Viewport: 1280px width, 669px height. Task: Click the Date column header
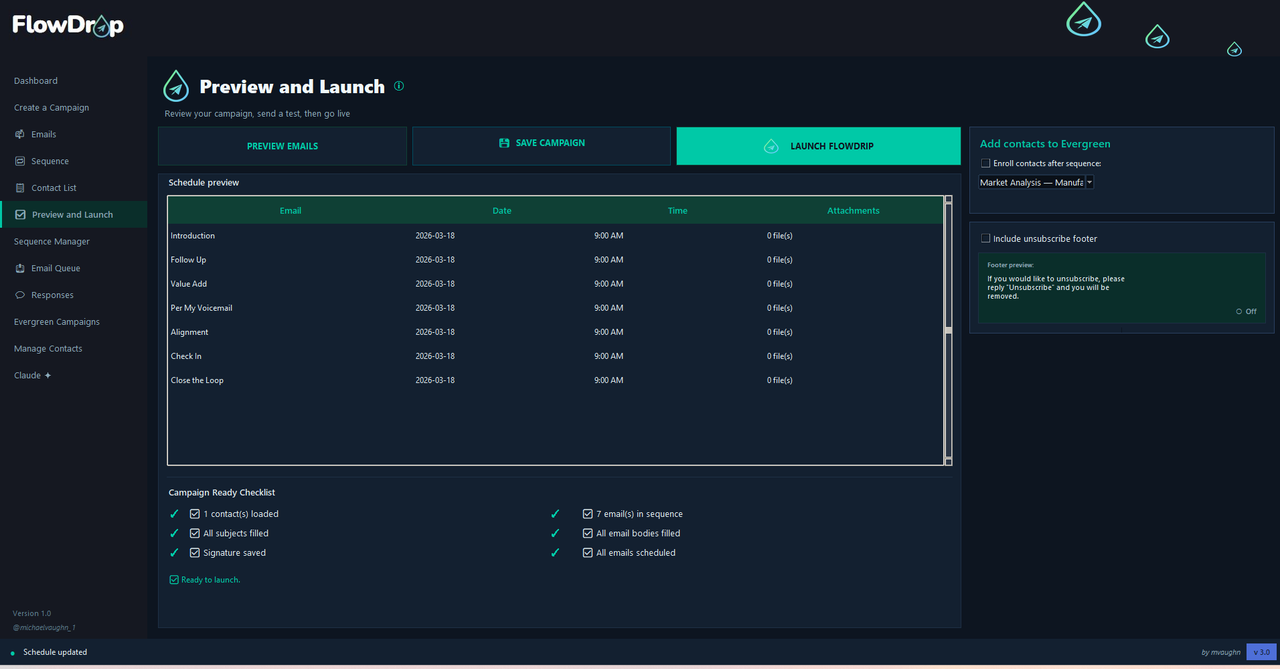click(x=502, y=211)
